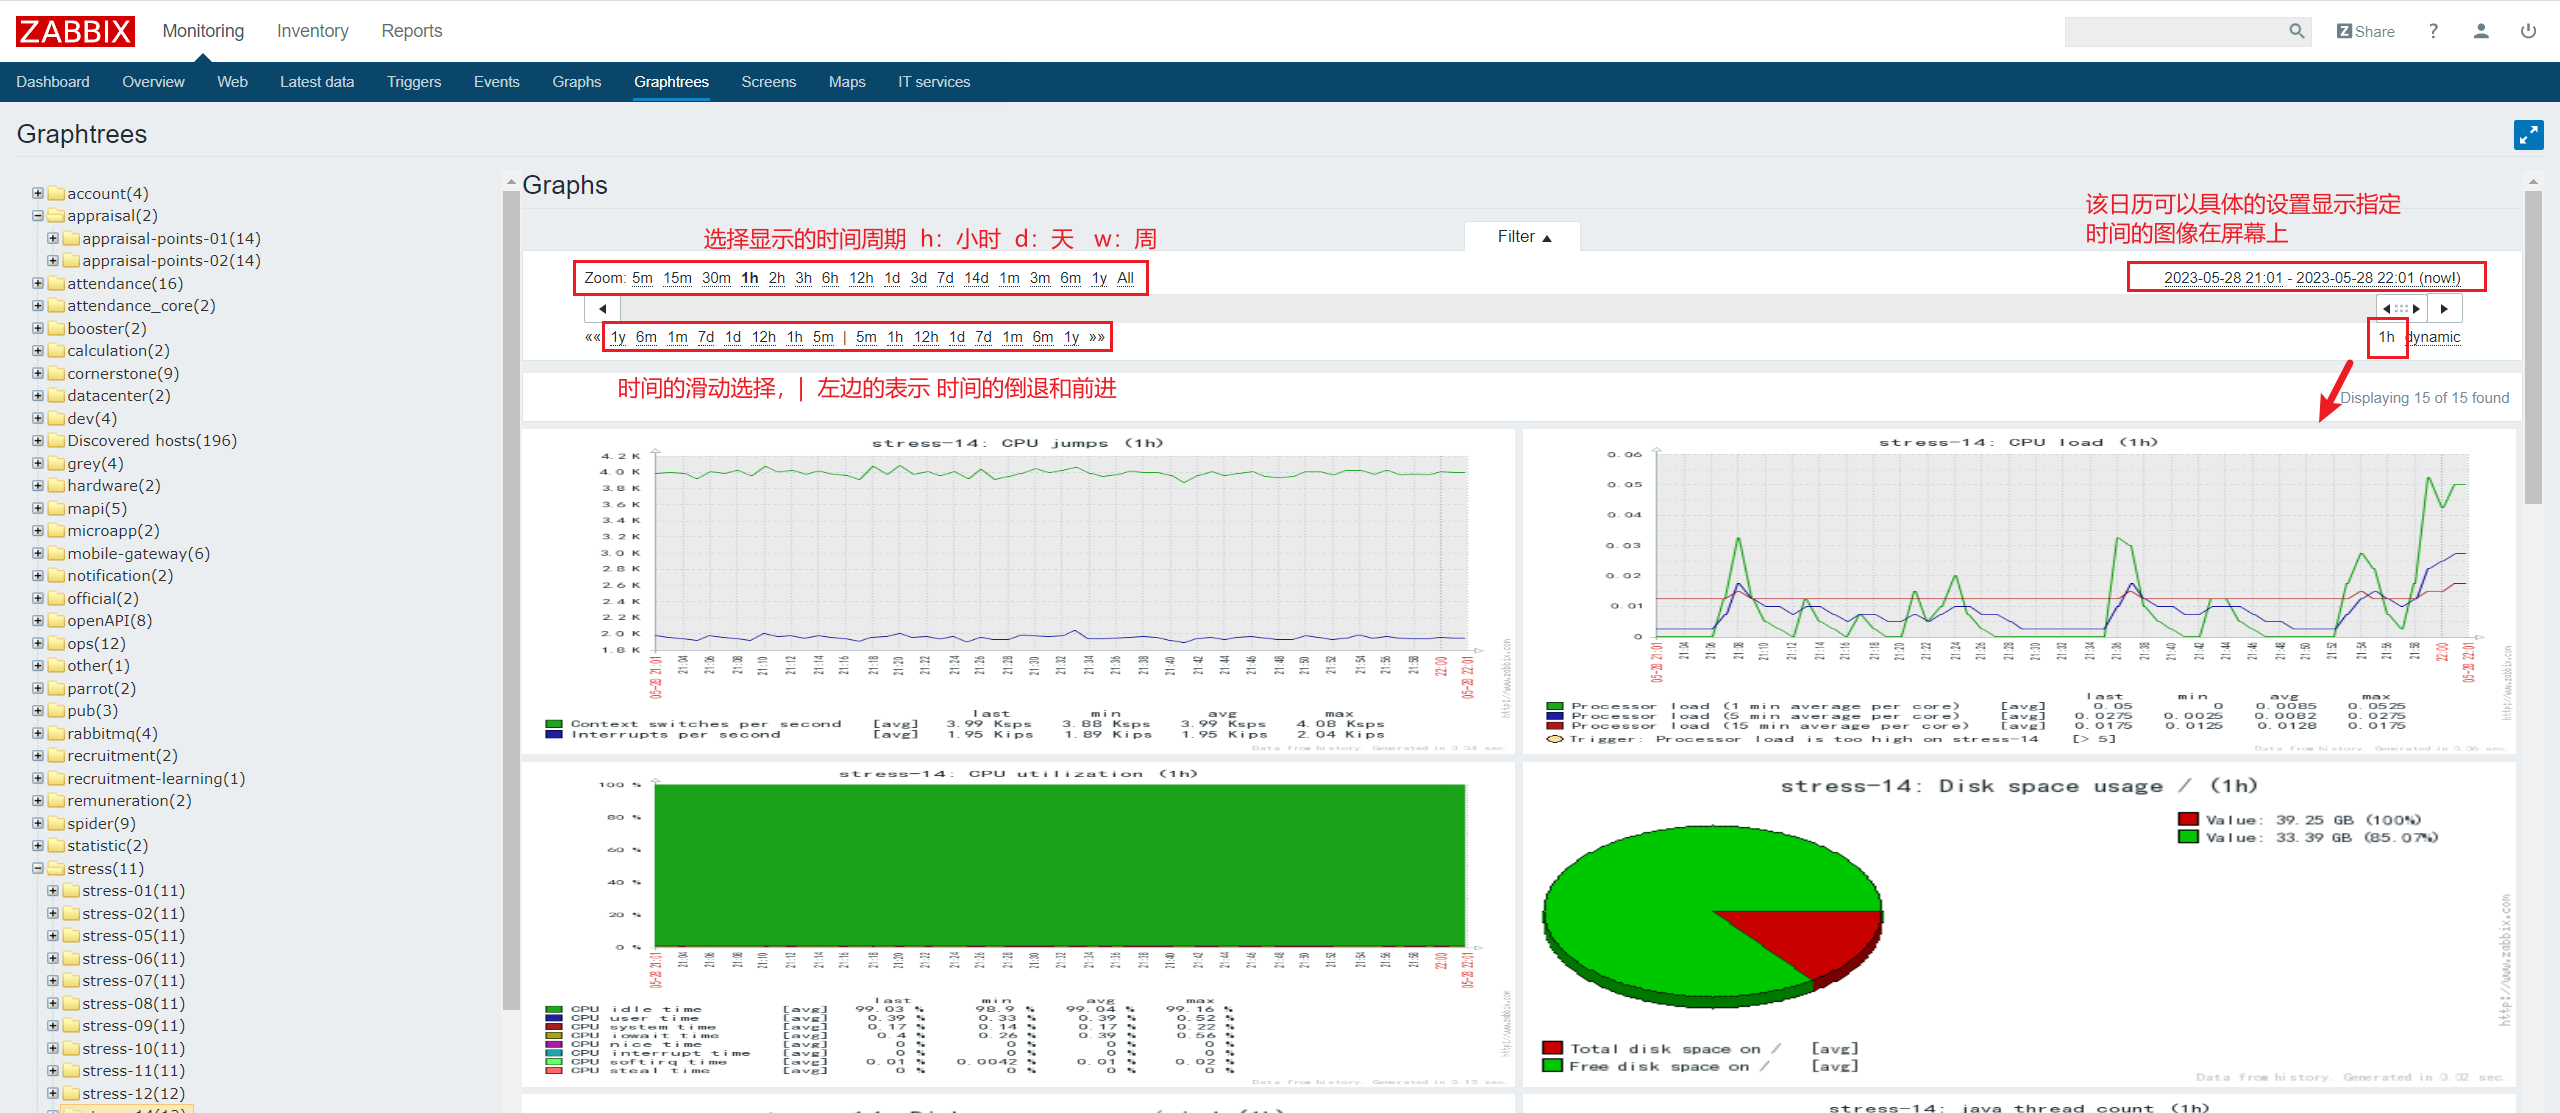The width and height of the screenshot is (2560, 1113).
Task: Select the All zoom period
Action: [x=1125, y=278]
